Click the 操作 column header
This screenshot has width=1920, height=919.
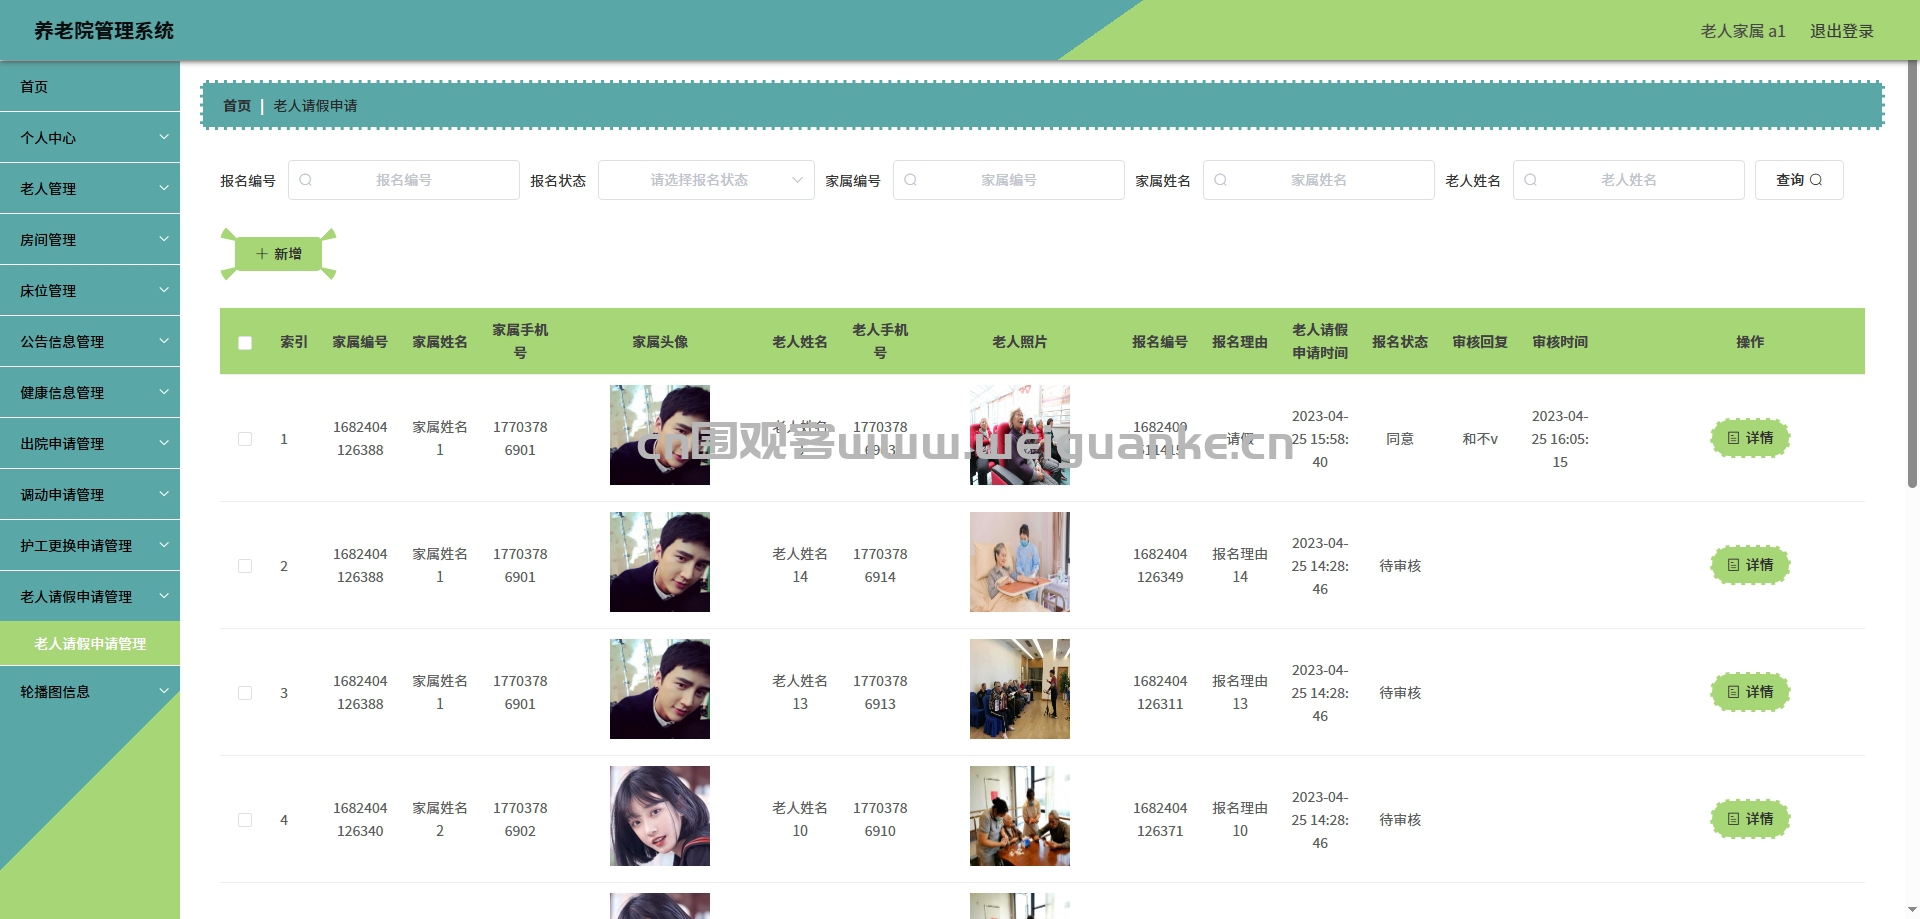click(x=1750, y=342)
